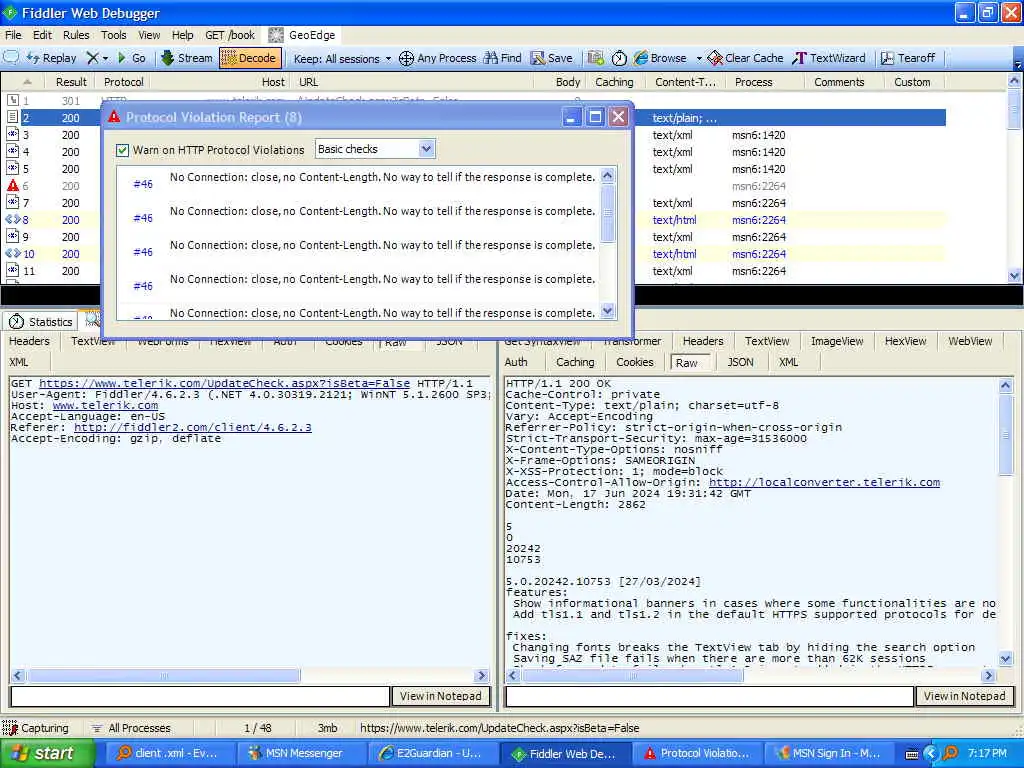Click the Save toolbar button

(552, 58)
